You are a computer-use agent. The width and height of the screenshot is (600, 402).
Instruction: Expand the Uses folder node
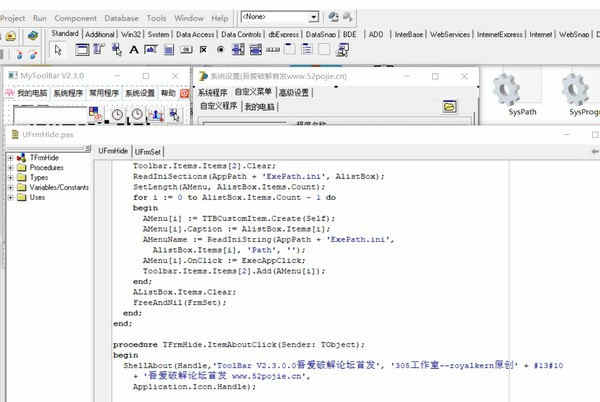[11, 197]
